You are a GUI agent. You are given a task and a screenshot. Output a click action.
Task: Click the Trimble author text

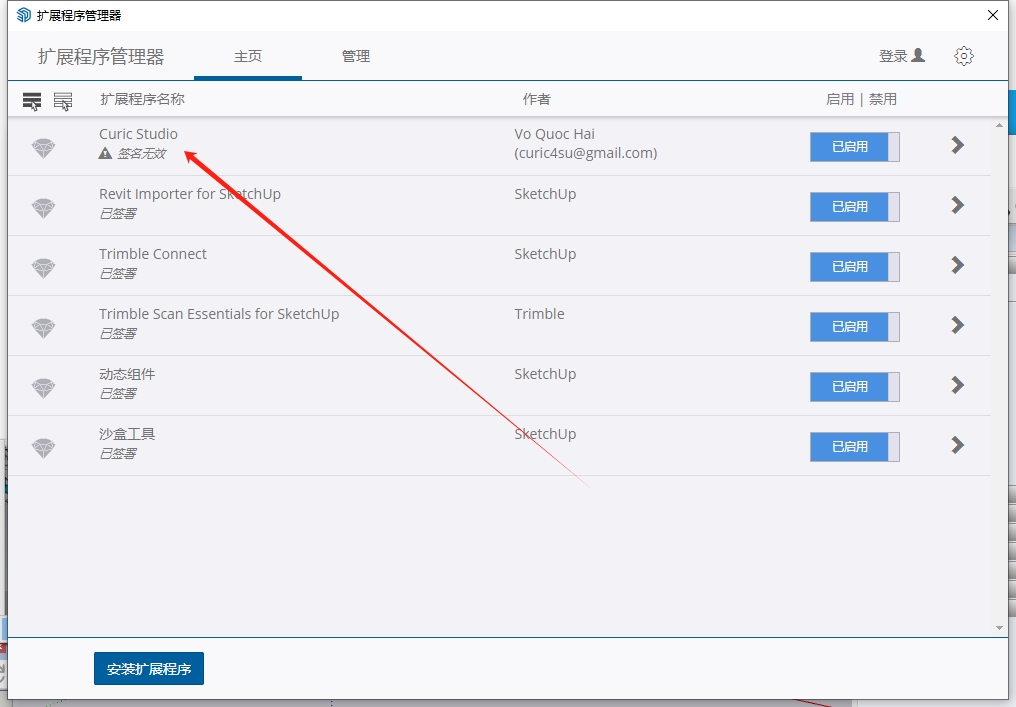(x=539, y=314)
